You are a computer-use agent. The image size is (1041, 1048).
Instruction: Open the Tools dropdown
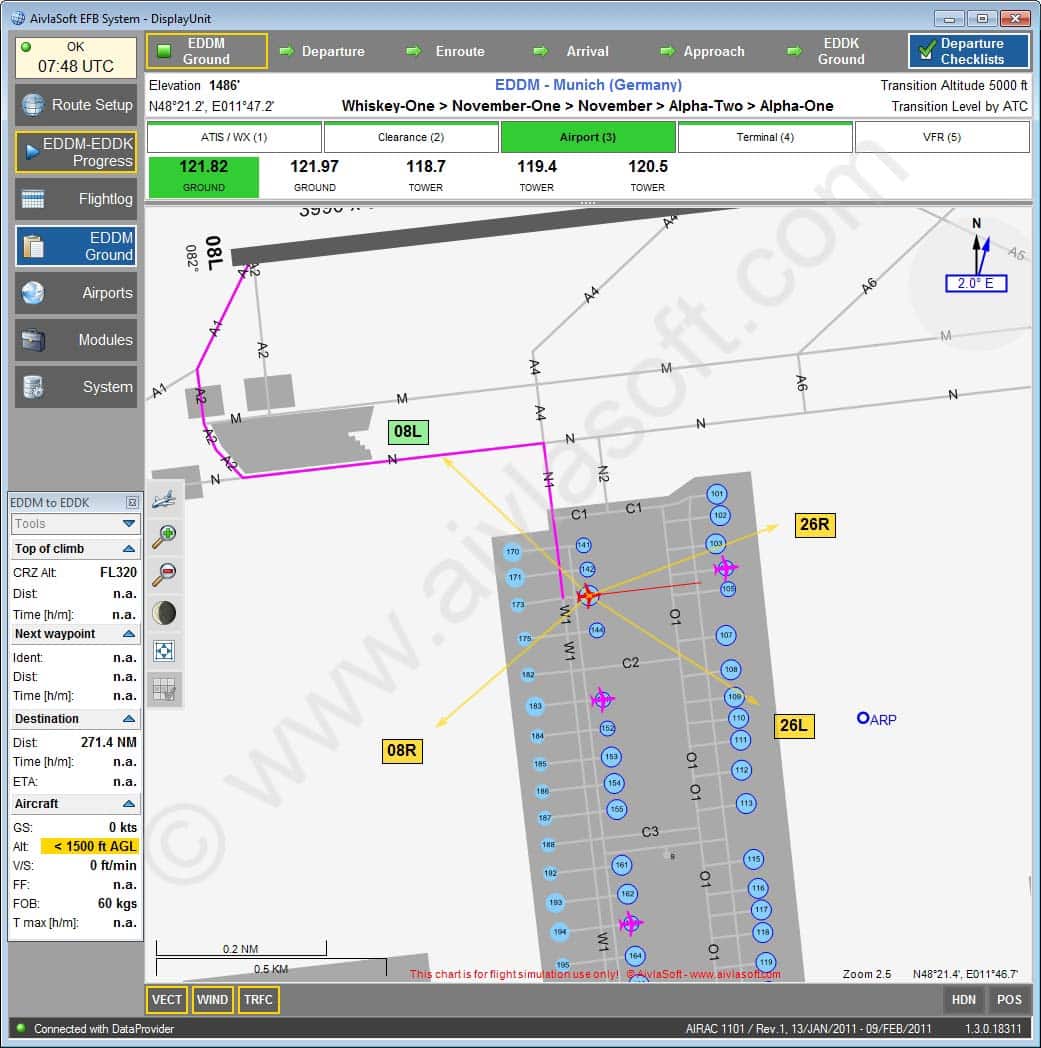click(75, 523)
